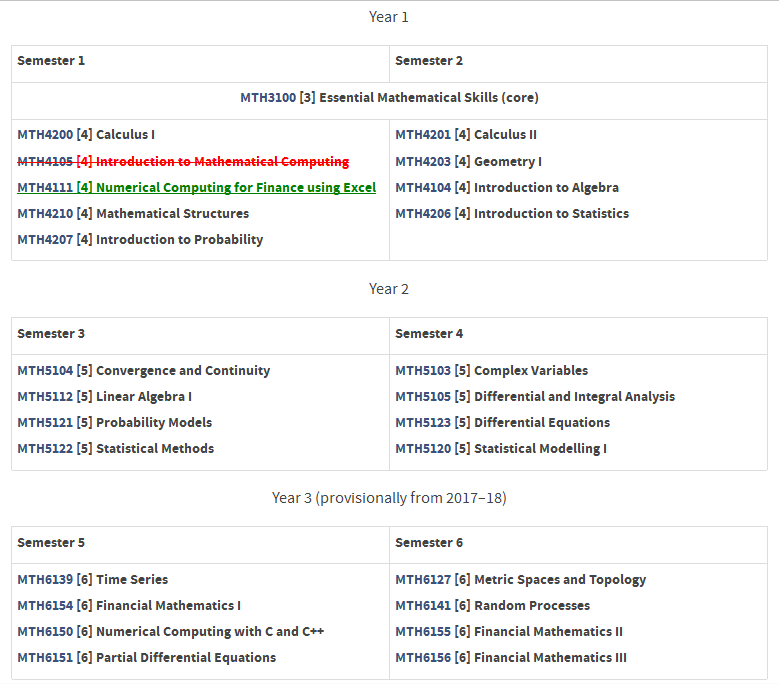Click the Semester 3 column header
Viewport: 779px width, 684px height.
[51, 334]
